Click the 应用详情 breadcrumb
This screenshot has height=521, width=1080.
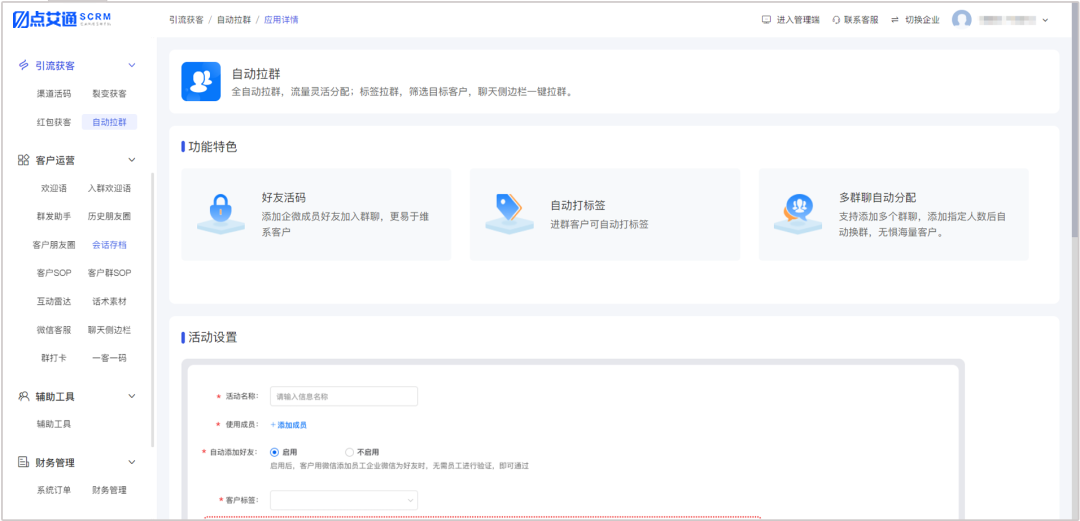282,20
